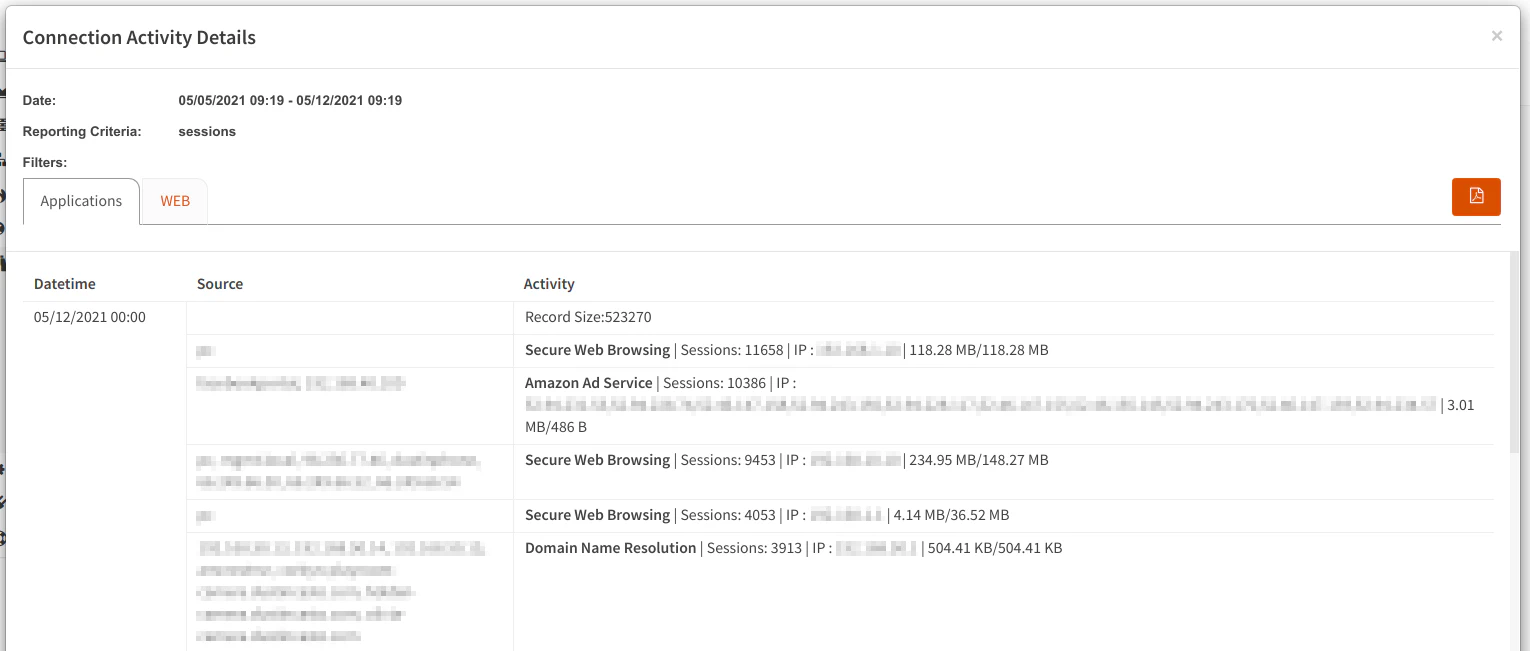
Task: Click the 3.01 MB/486 B traffic value
Action: pos(1000,416)
